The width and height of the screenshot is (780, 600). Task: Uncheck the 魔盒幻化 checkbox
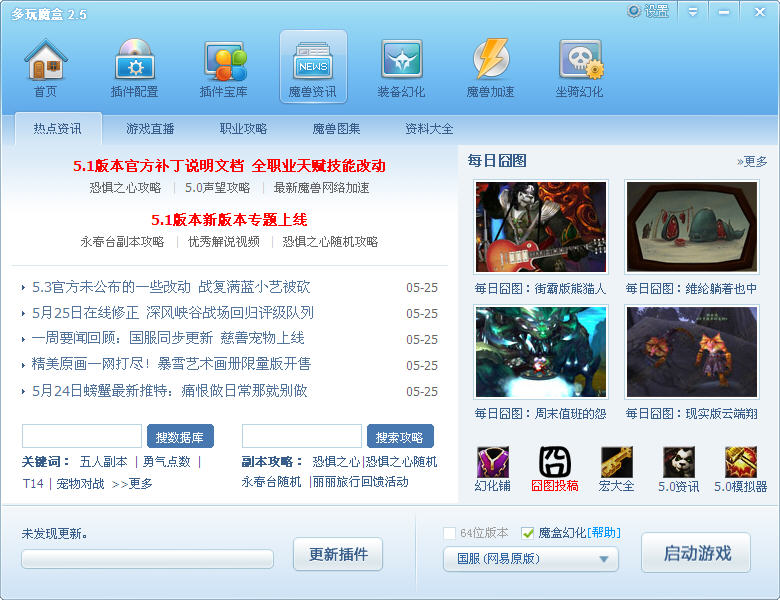(527, 533)
